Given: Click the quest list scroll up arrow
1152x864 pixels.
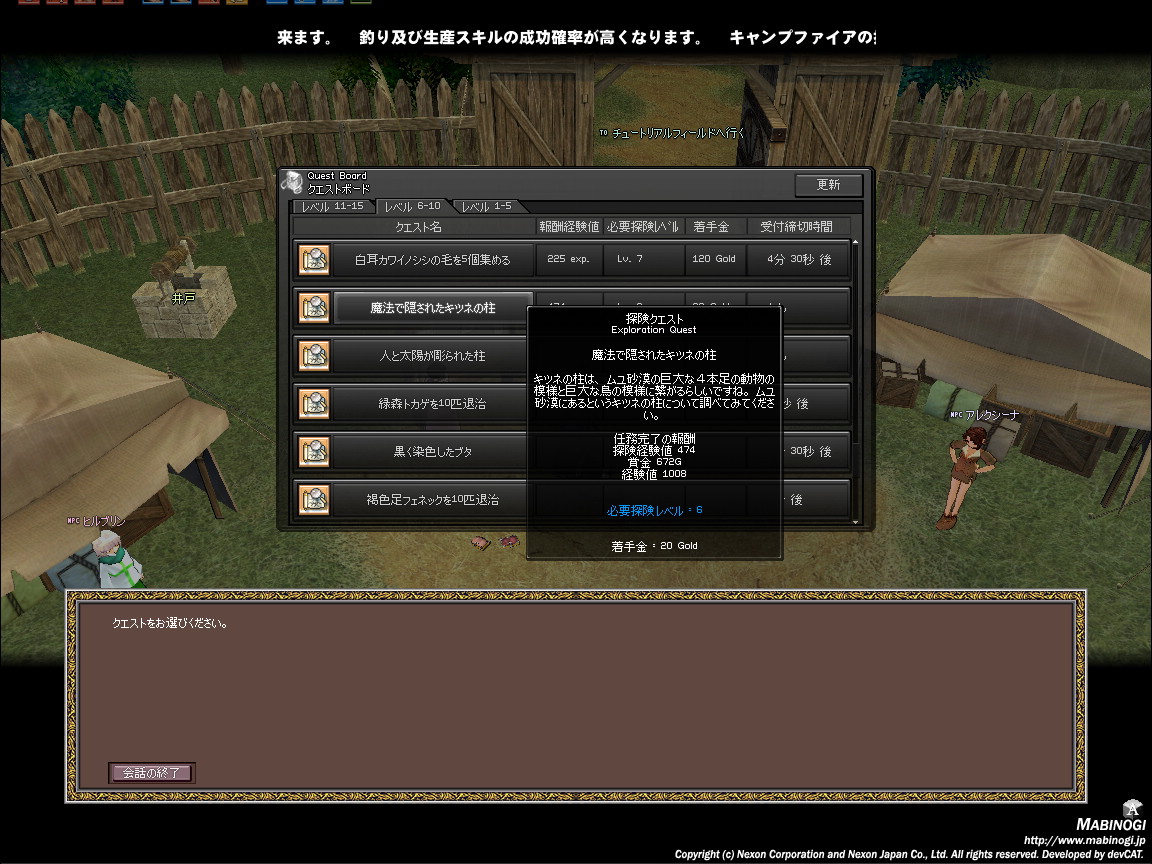Looking at the screenshot, I should (x=855, y=242).
